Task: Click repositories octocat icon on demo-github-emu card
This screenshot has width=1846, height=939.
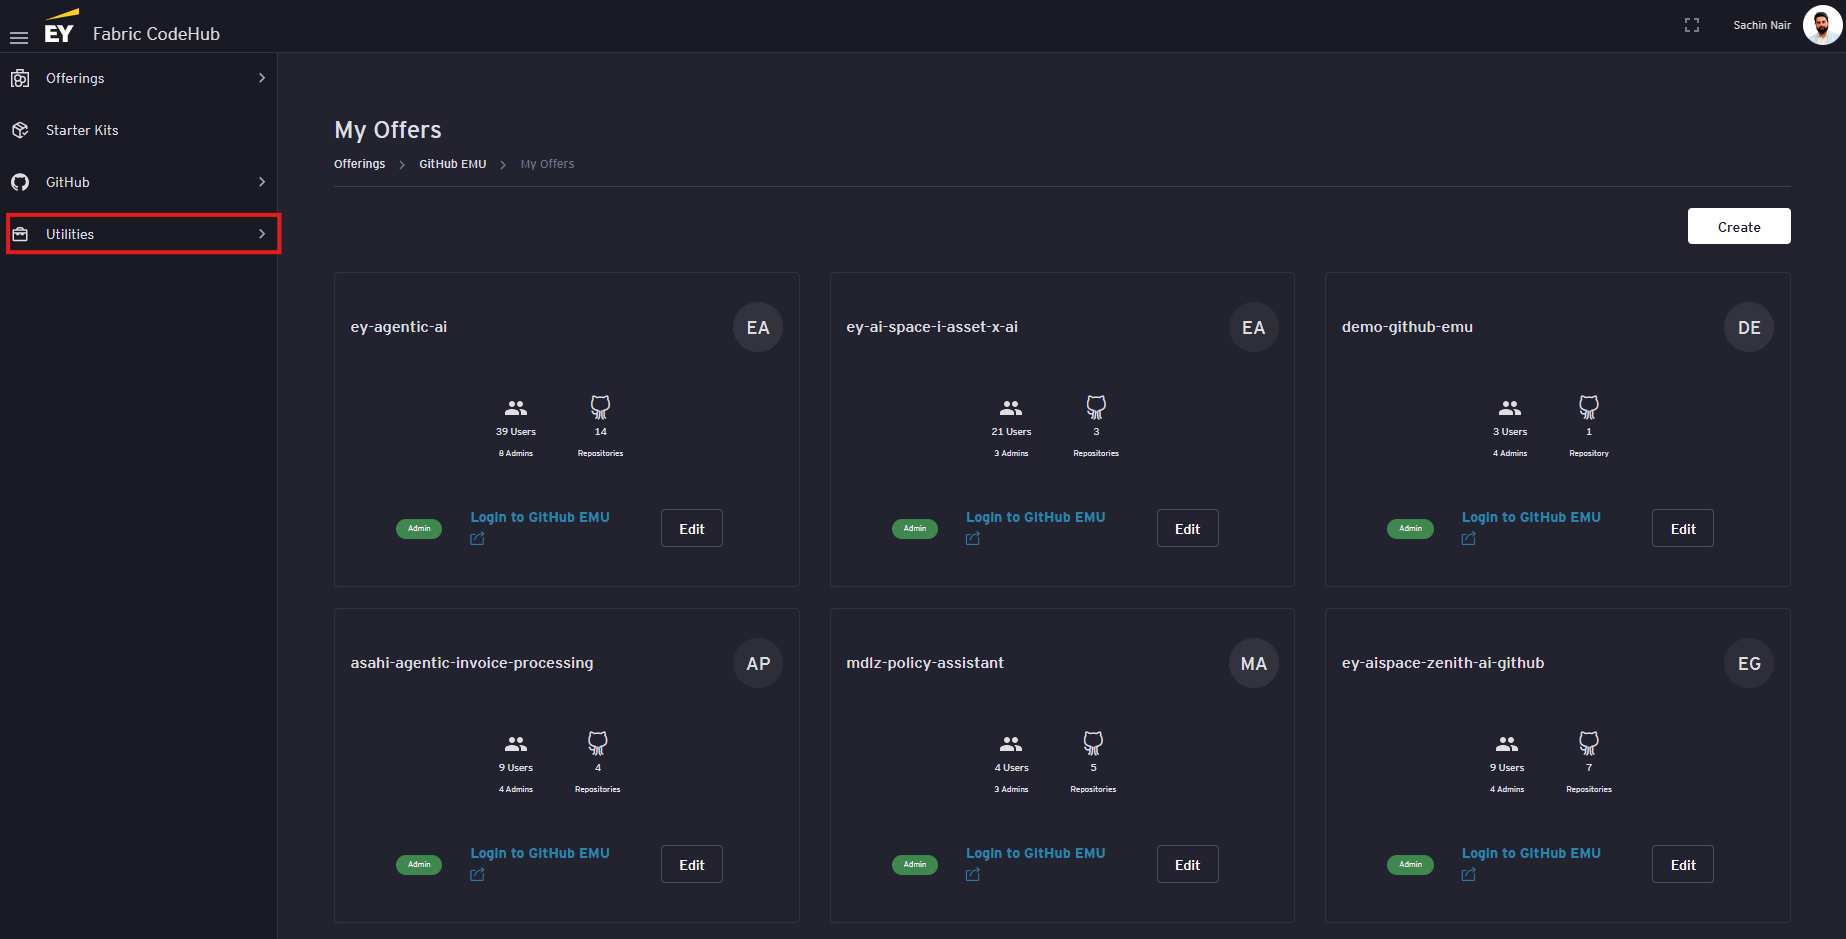Action: coord(1588,407)
